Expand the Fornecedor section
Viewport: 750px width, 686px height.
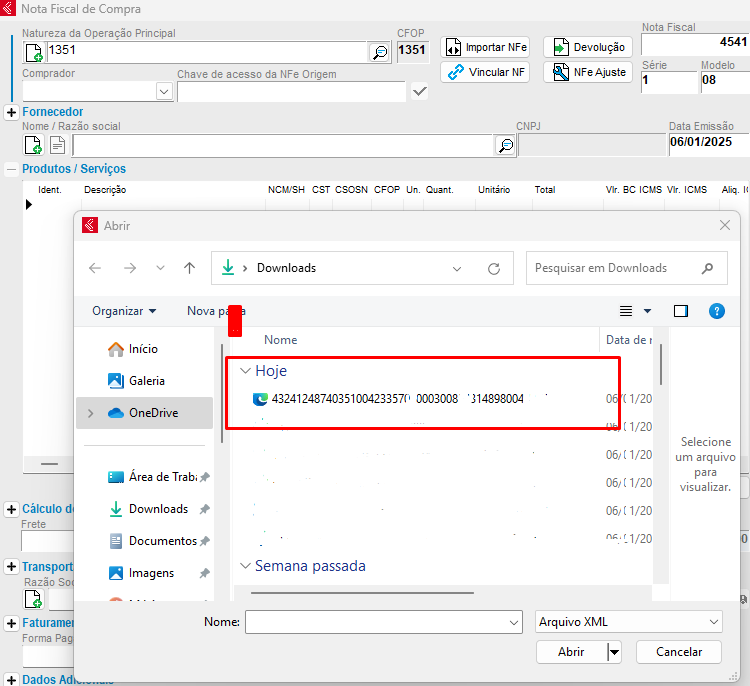(11, 112)
